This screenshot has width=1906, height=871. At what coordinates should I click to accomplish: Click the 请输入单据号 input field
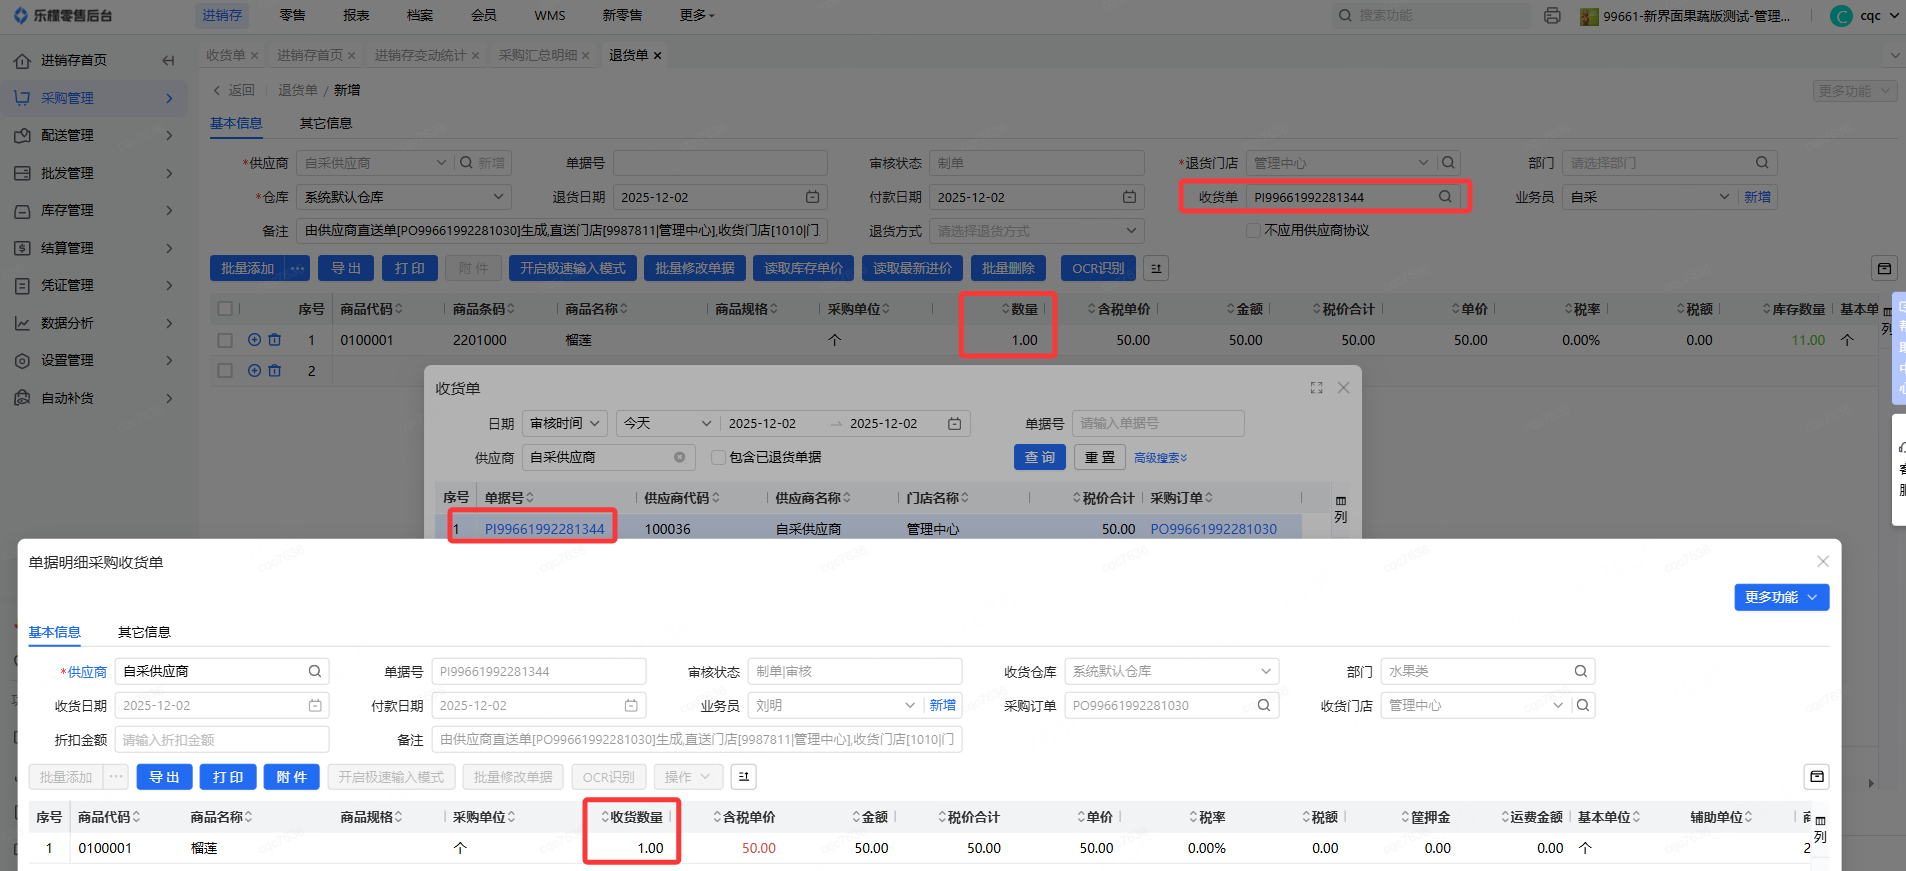pyautogui.click(x=1157, y=423)
